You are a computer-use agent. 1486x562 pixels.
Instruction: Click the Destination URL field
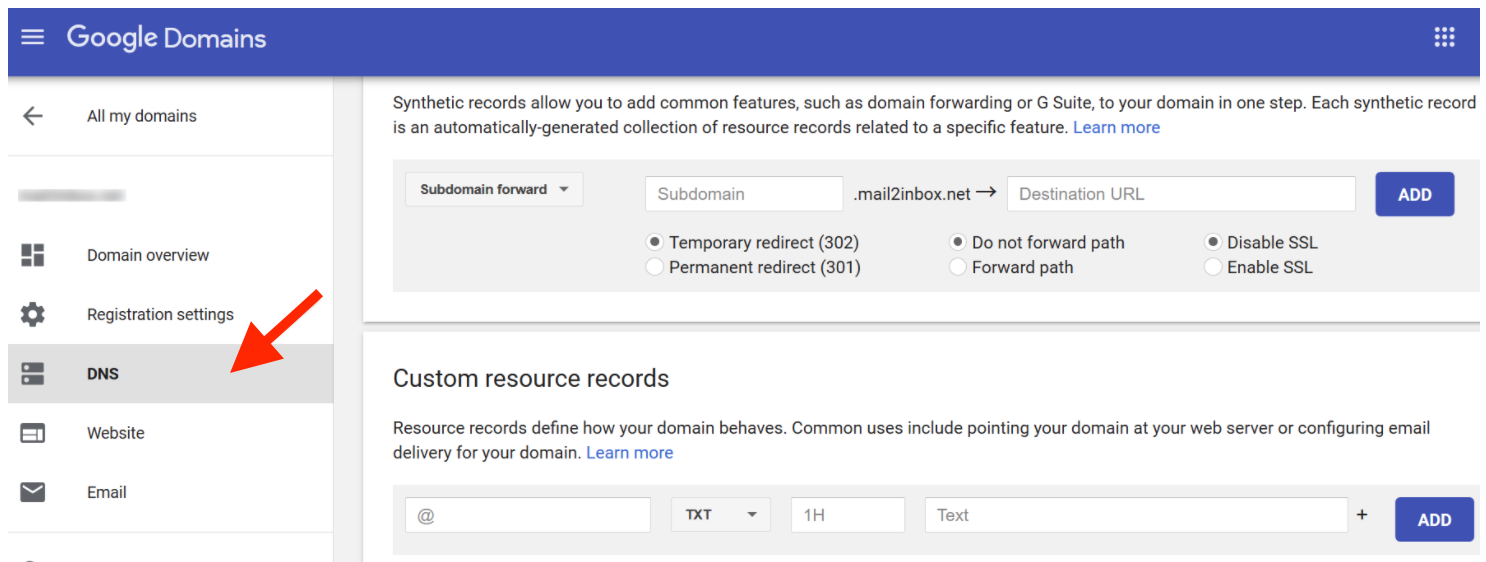1181,194
